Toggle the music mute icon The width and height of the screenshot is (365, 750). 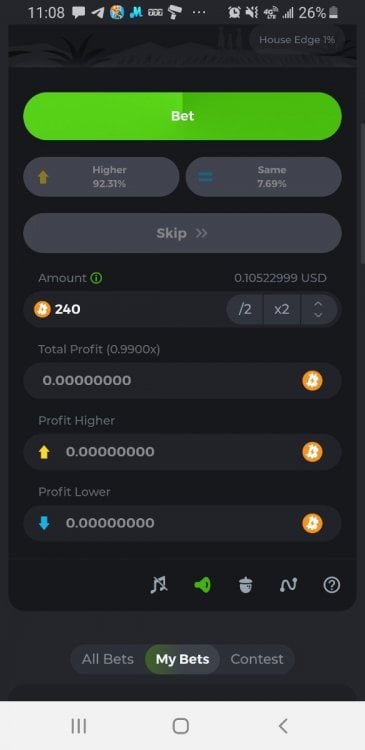coord(159,585)
